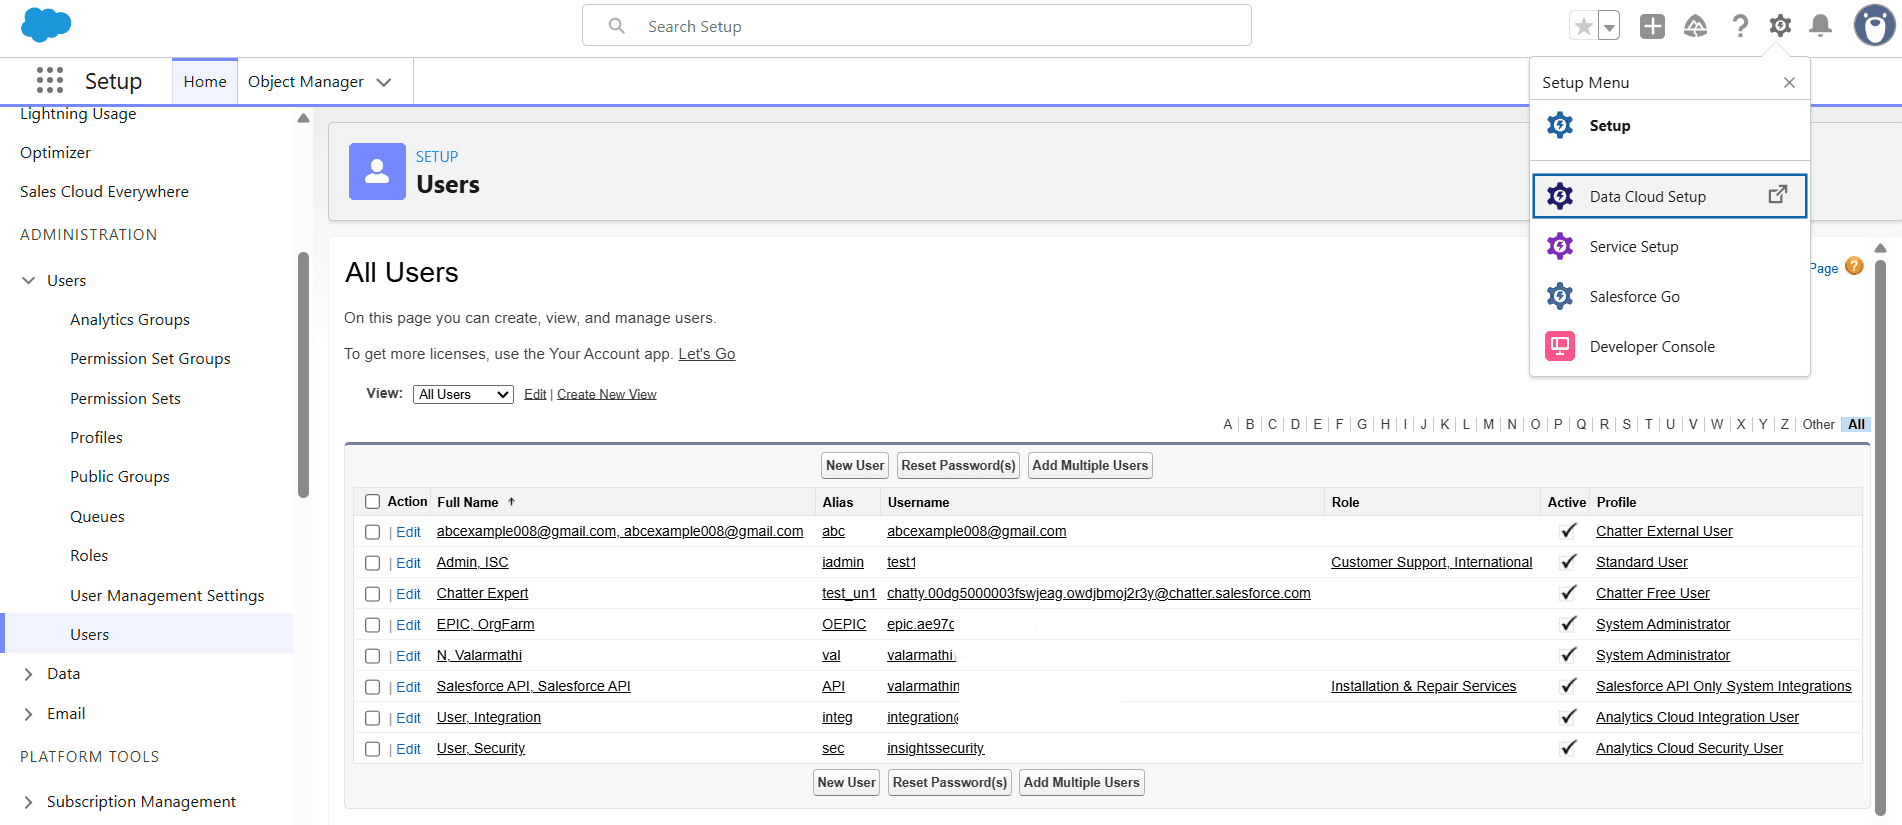Click the Trailhead guidance icon

click(x=1696, y=26)
